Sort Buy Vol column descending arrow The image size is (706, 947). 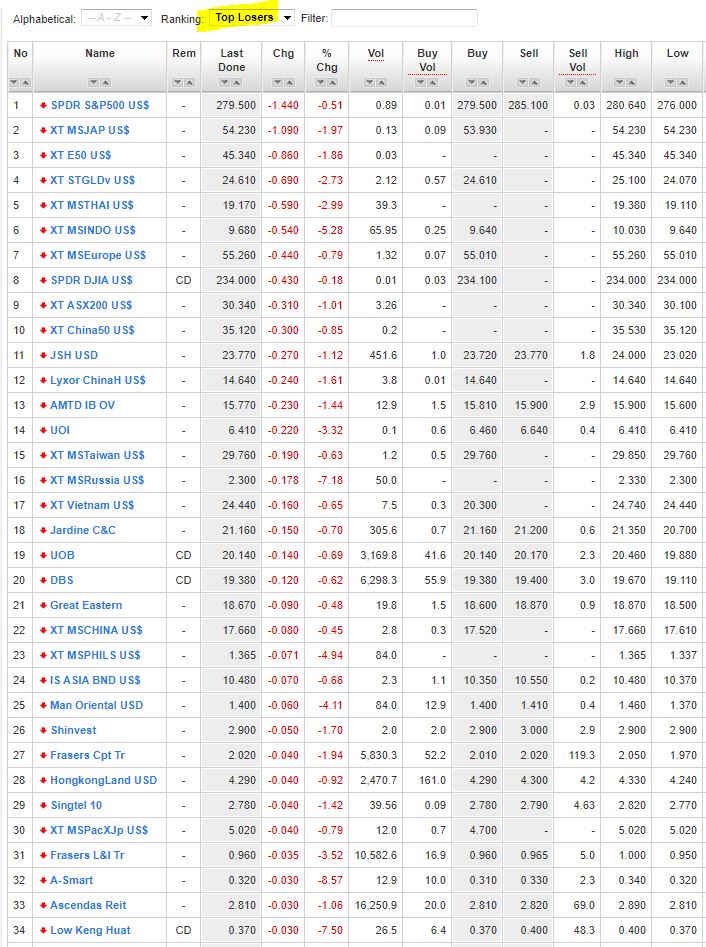pyautogui.click(x=422, y=83)
